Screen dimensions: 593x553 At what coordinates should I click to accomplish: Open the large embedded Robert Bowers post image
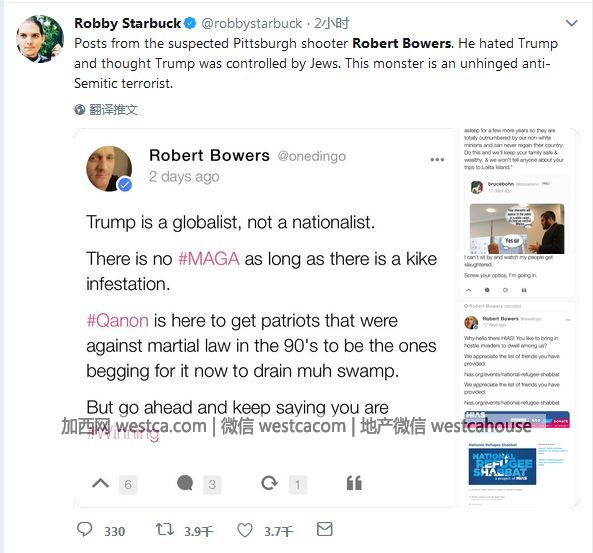click(264, 318)
